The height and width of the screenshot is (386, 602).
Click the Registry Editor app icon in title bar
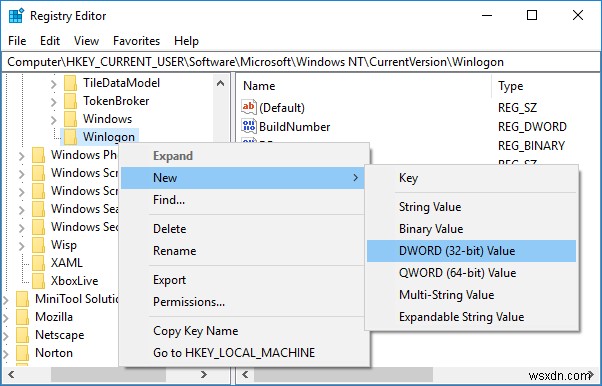click(16, 16)
